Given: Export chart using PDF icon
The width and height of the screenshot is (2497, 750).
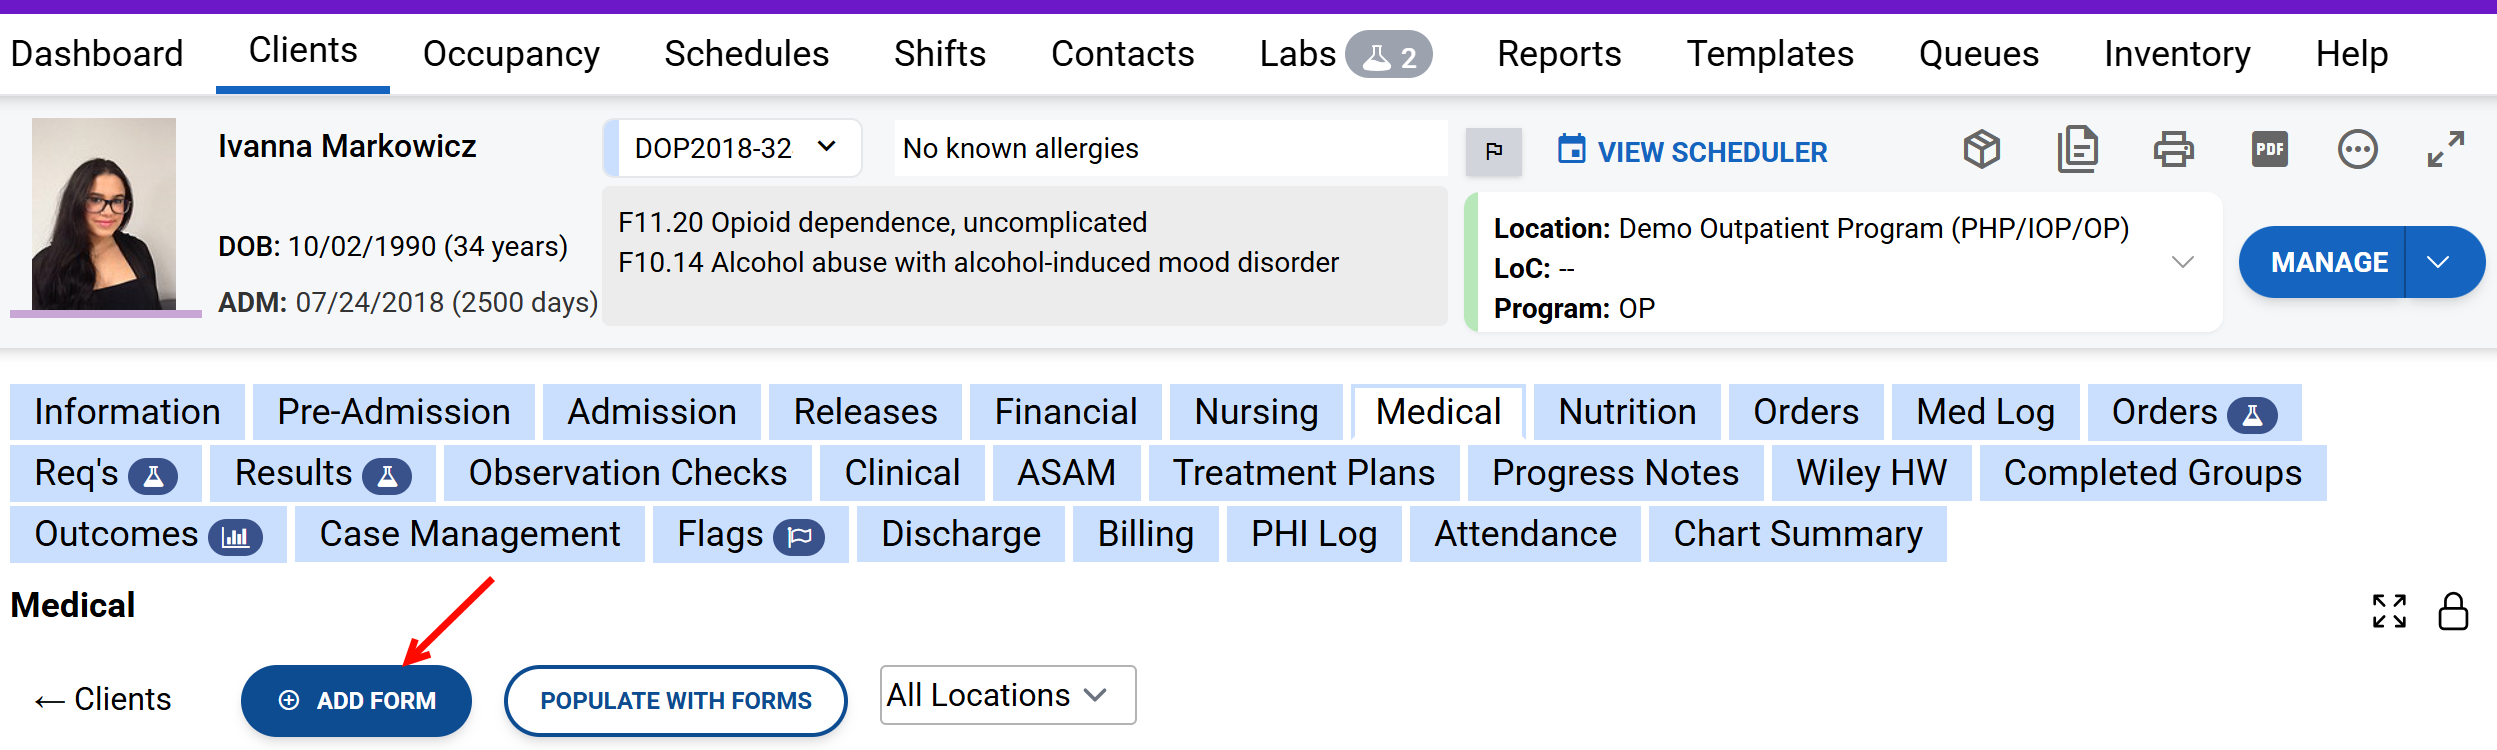Looking at the screenshot, I should tap(2269, 150).
